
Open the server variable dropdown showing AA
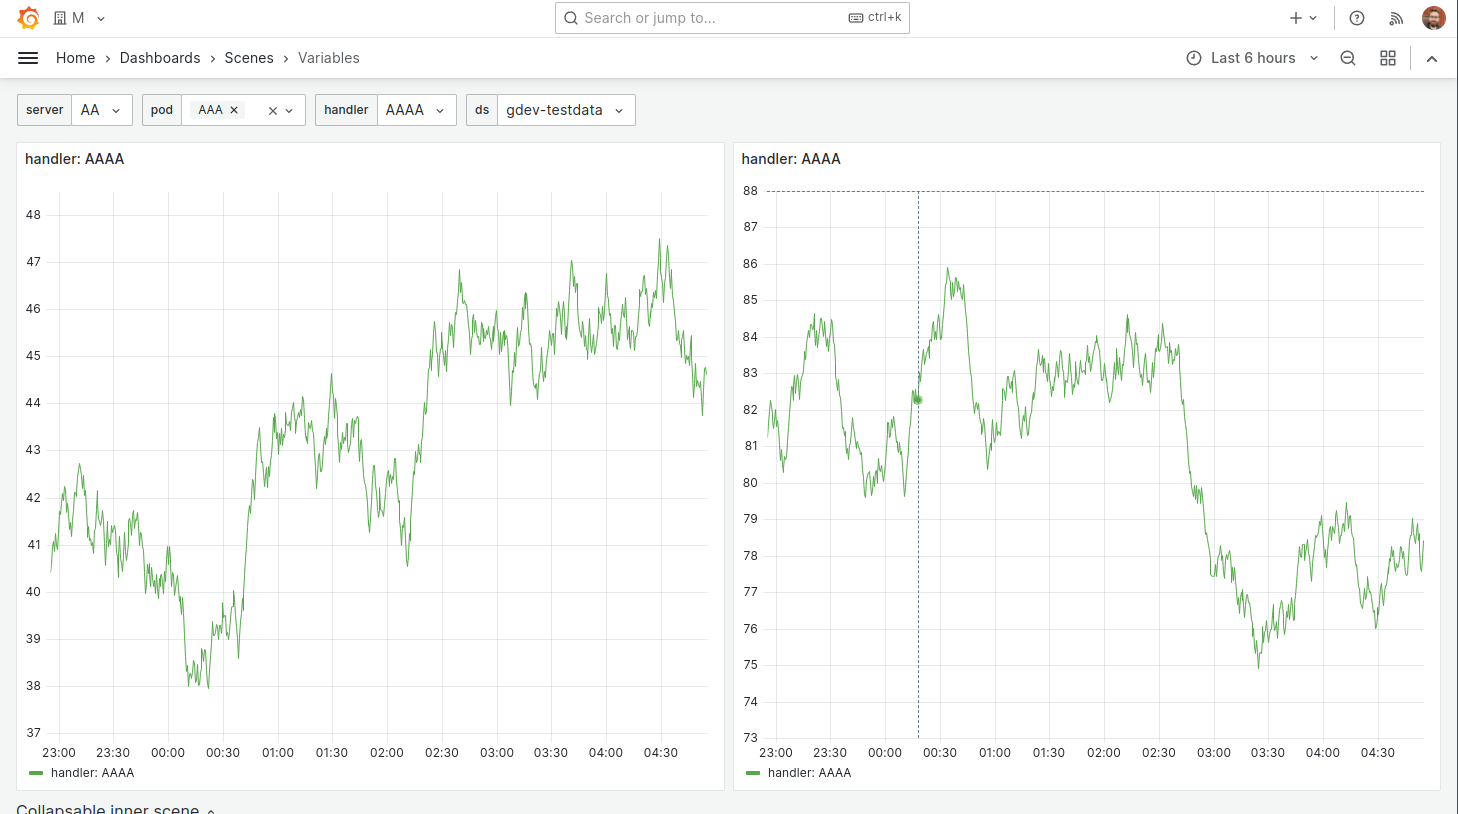pyautogui.click(x=101, y=110)
